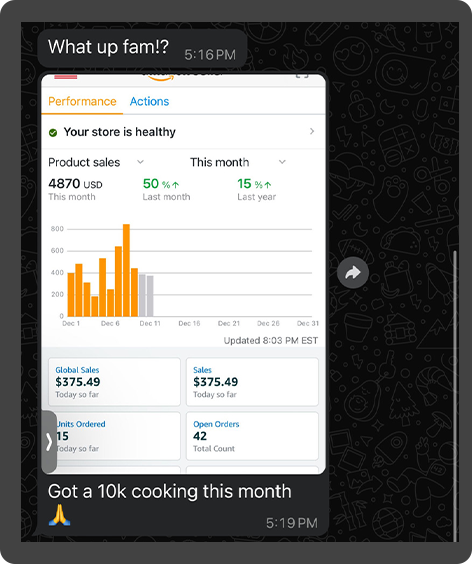Click the green up arrow beside 50 %
The height and width of the screenshot is (564, 472).
[x=175, y=185]
